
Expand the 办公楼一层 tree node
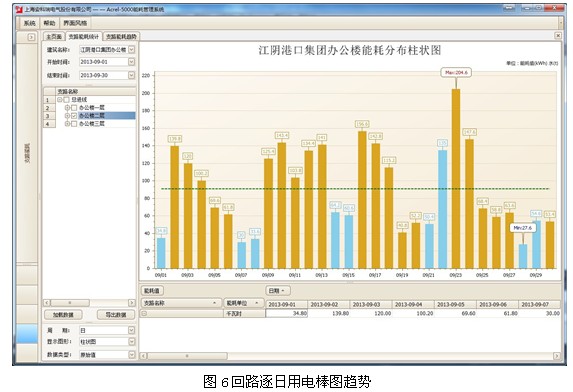point(67,108)
